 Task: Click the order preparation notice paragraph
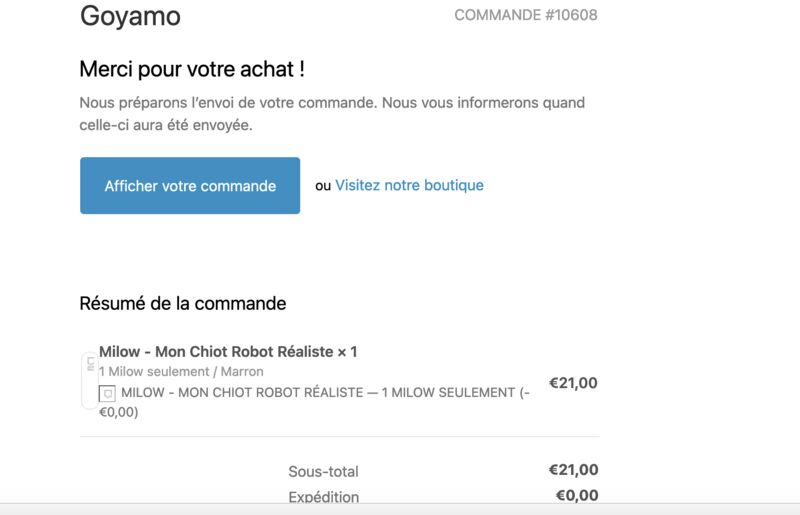(x=332, y=114)
